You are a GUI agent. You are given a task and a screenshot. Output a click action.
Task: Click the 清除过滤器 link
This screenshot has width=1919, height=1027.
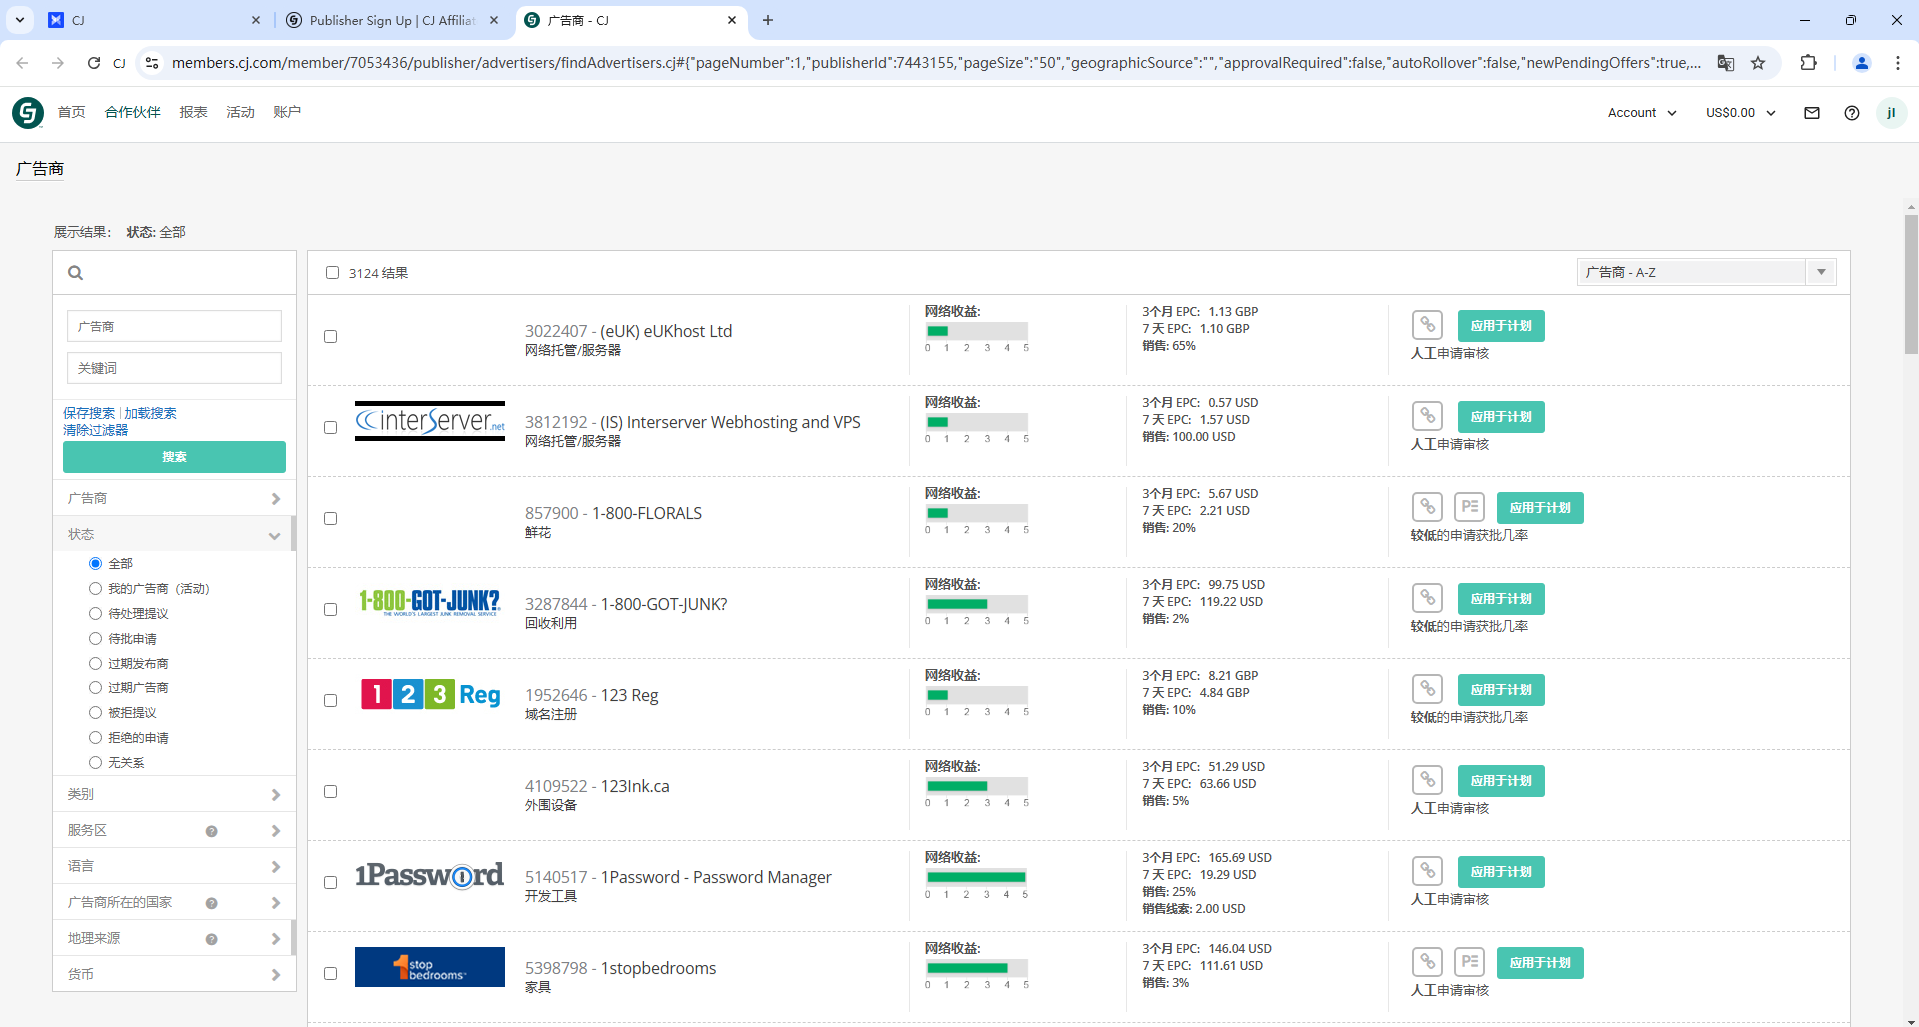click(96, 430)
